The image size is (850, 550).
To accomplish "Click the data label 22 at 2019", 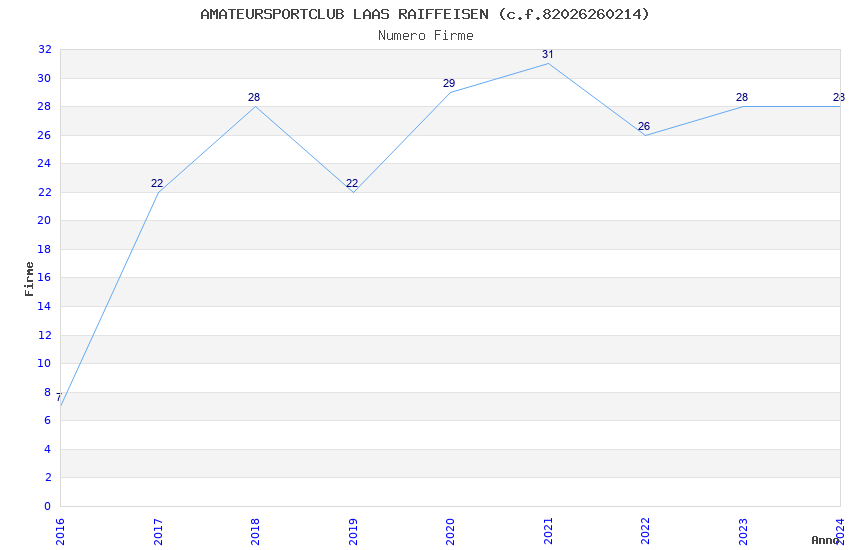I will (x=352, y=183).
